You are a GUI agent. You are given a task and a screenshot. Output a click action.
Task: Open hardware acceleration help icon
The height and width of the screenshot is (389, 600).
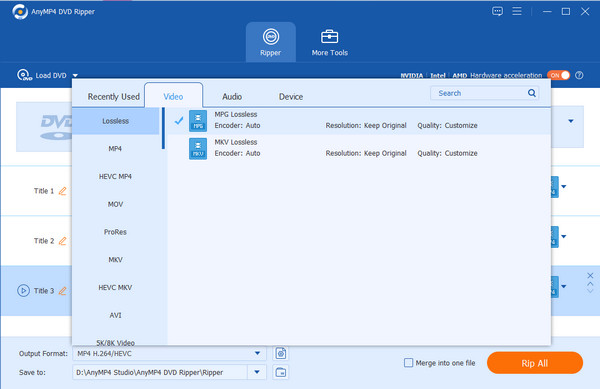[579, 75]
